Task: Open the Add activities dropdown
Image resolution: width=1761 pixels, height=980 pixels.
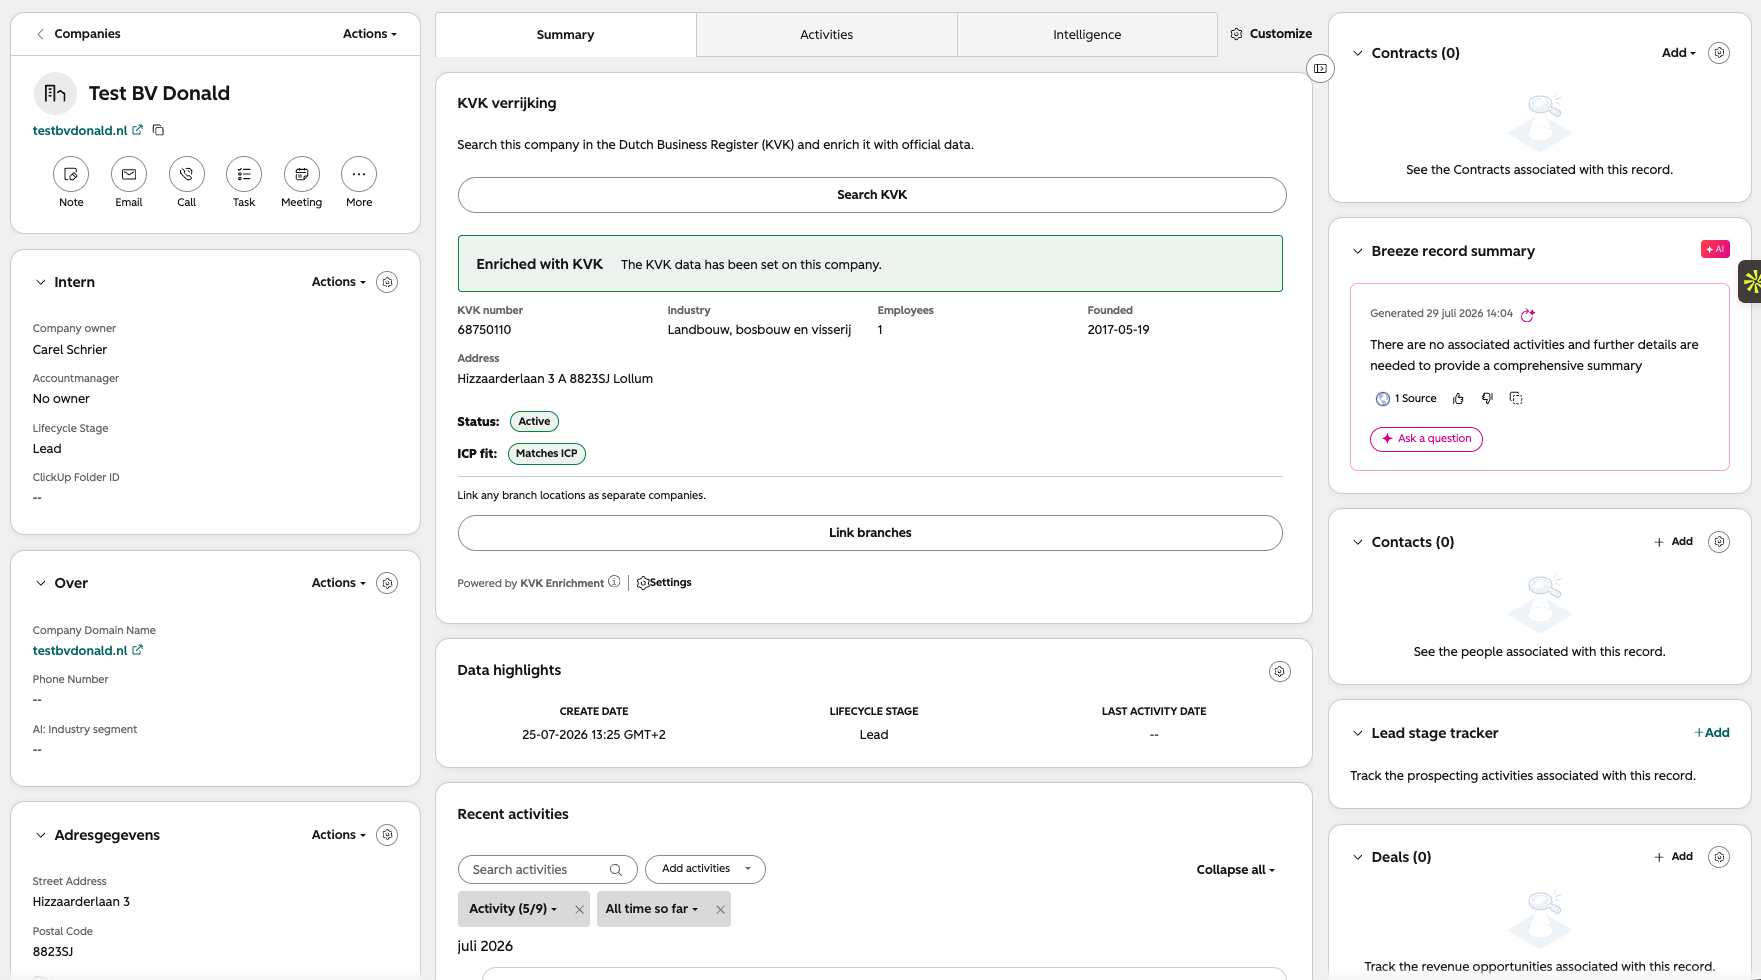Action: 705,869
